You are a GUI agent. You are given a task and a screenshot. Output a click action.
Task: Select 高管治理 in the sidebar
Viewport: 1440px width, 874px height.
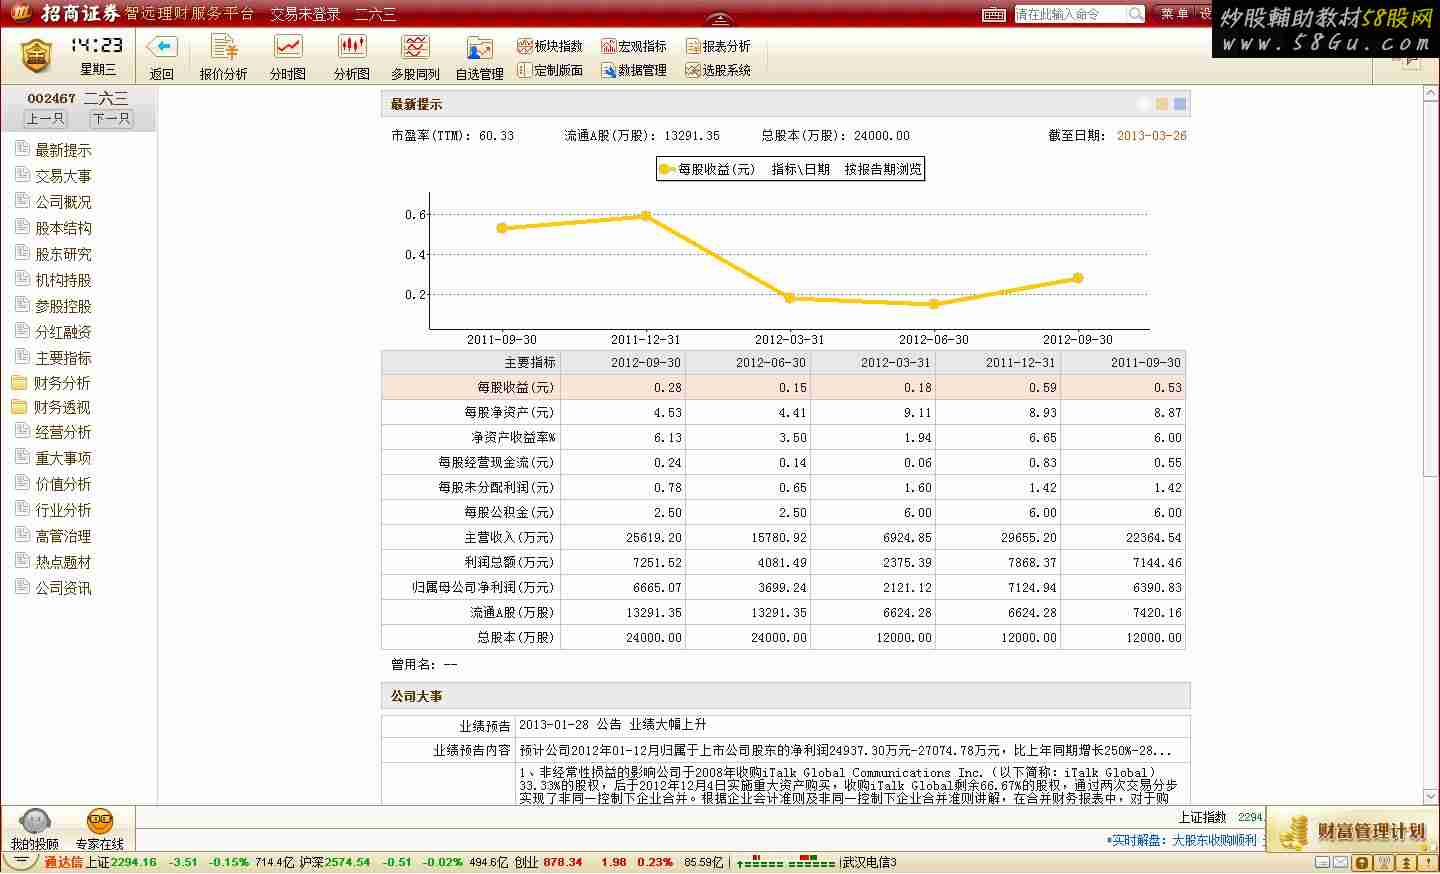click(x=63, y=536)
